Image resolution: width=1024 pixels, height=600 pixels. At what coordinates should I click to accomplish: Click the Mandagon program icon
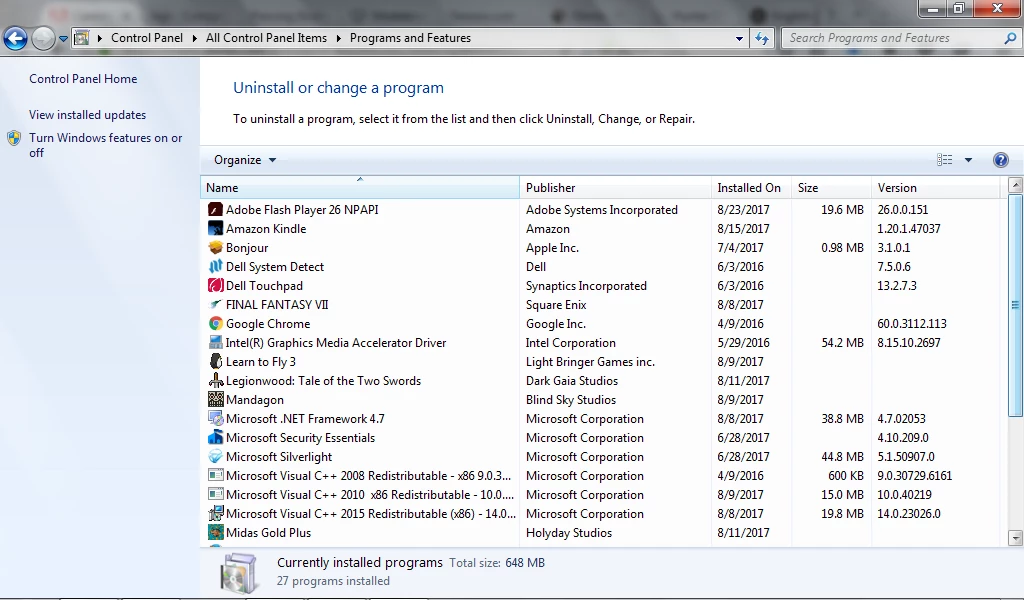click(x=216, y=399)
